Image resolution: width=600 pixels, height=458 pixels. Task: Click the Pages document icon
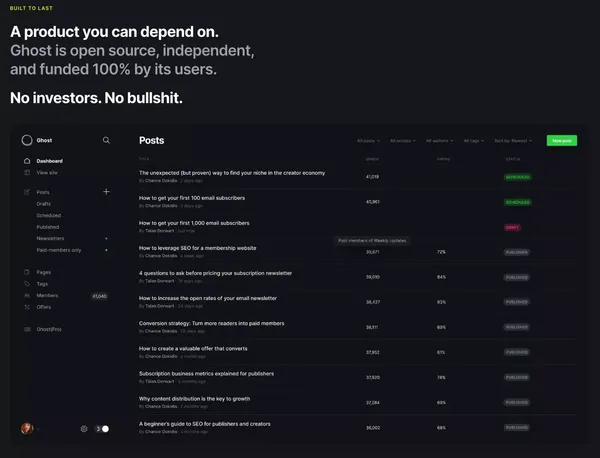(x=27, y=272)
